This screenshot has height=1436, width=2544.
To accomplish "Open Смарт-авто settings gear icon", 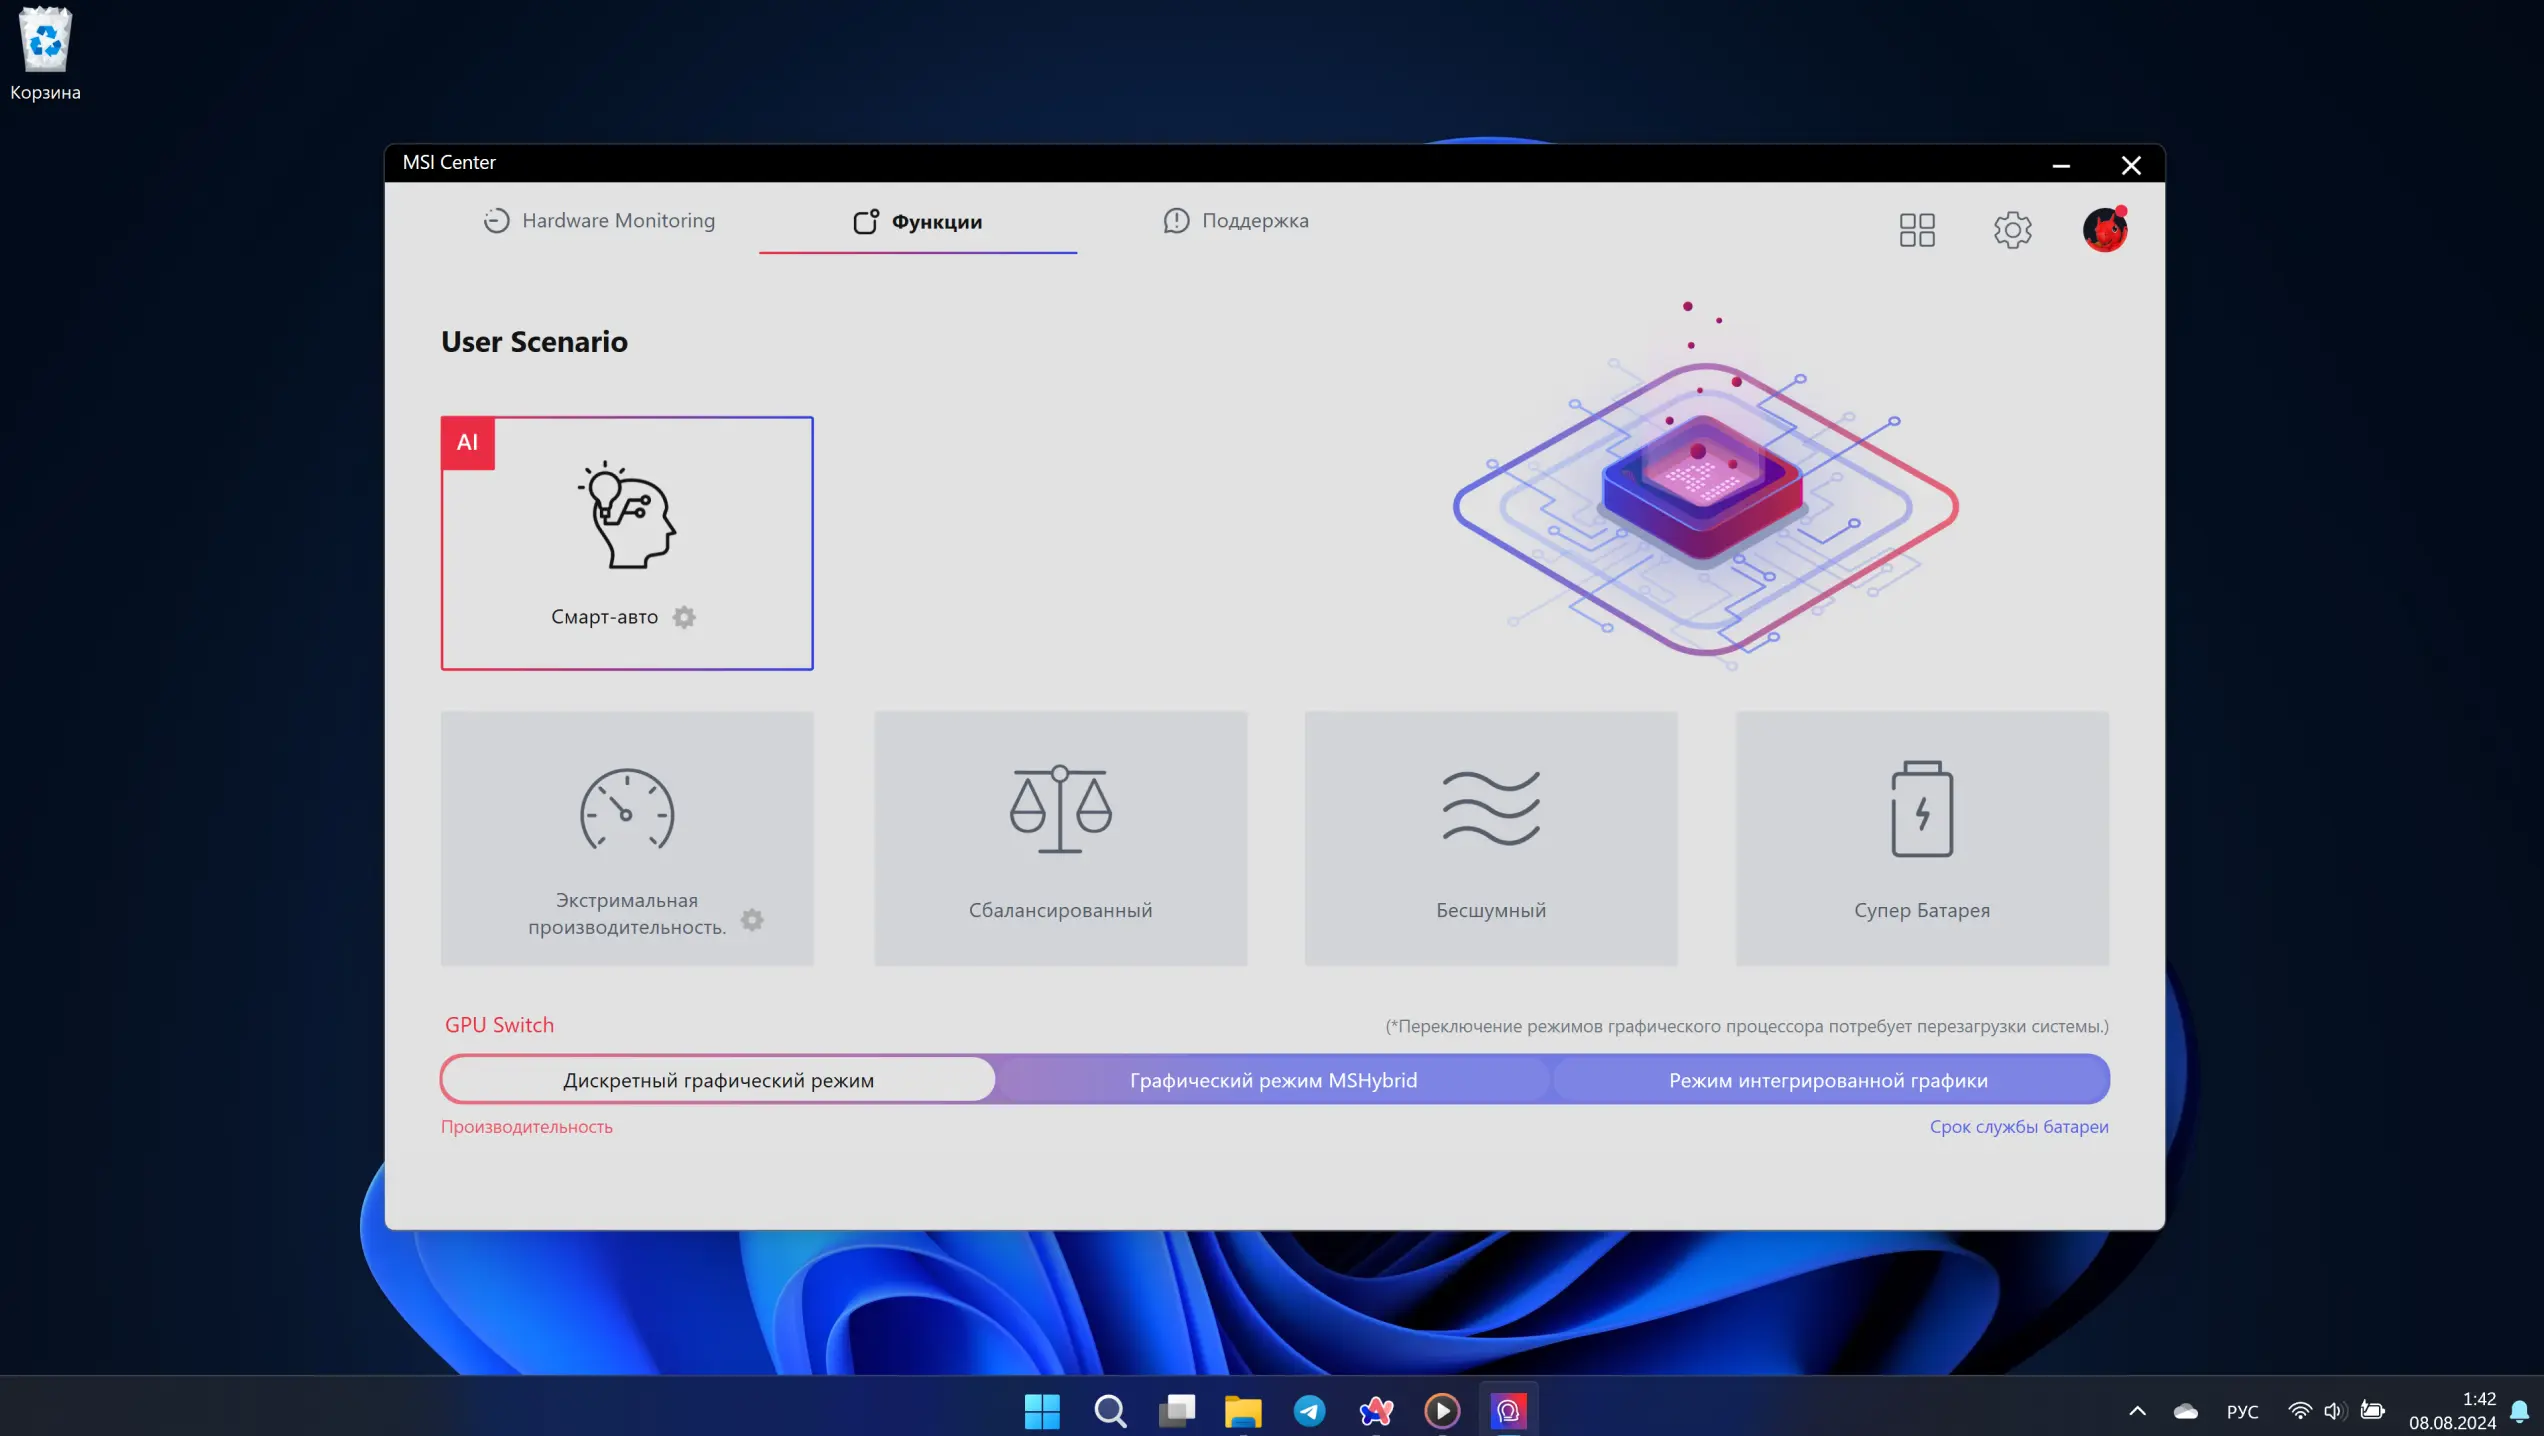I will [x=684, y=617].
